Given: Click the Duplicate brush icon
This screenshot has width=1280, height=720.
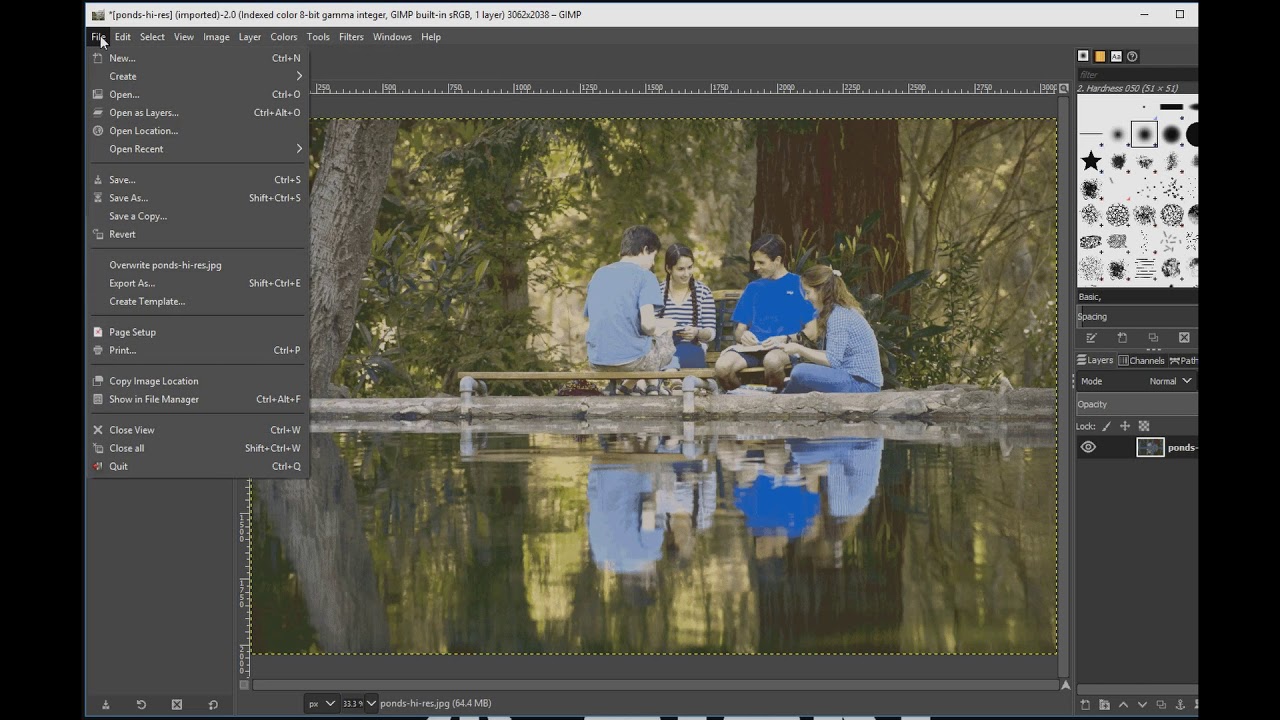Looking at the screenshot, I should pos(1153,338).
